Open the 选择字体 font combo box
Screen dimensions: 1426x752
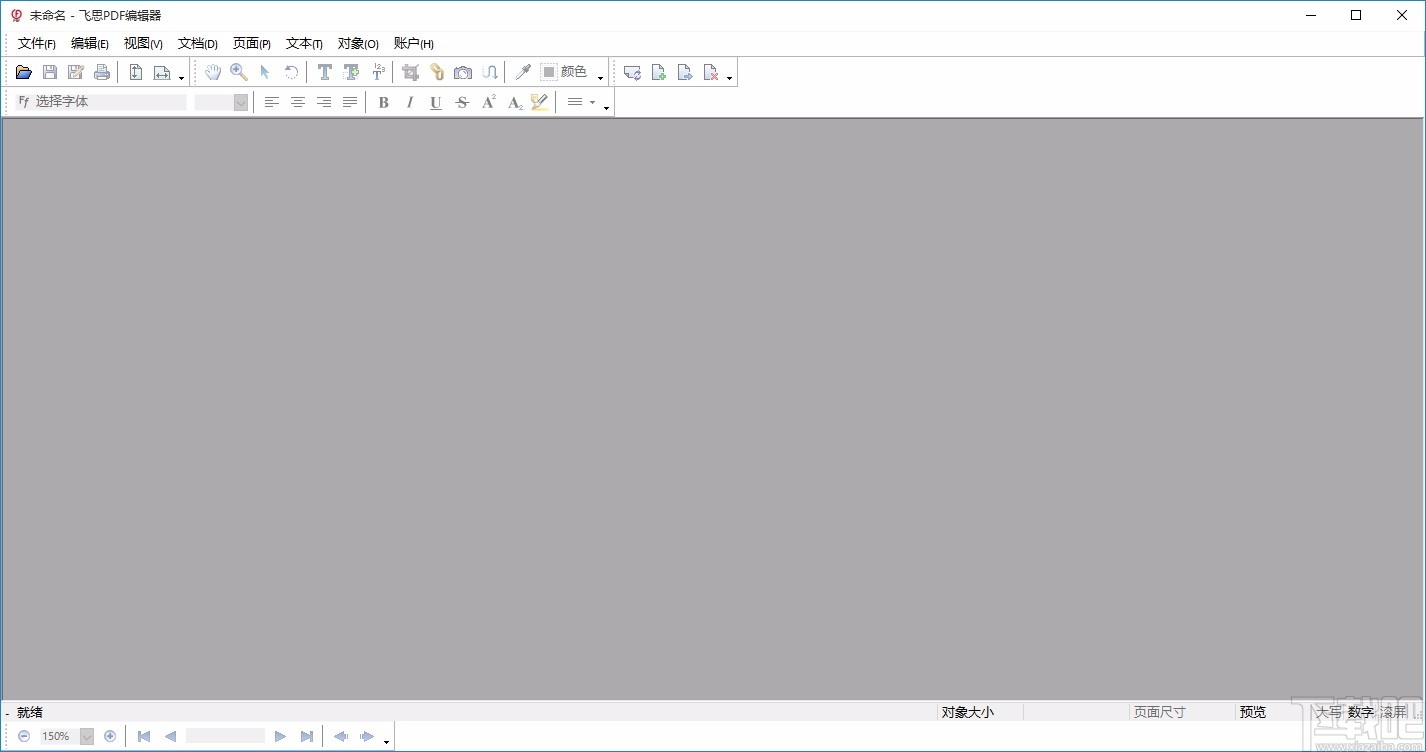pyautogui.click(x=101, y=102)
